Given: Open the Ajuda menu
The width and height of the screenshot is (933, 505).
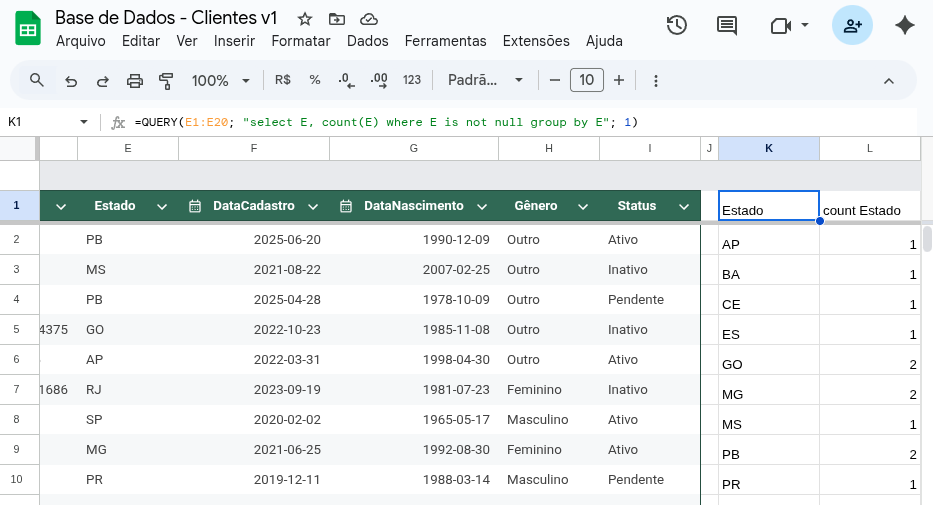Looking at the screenshot, I should coord(605,41).
